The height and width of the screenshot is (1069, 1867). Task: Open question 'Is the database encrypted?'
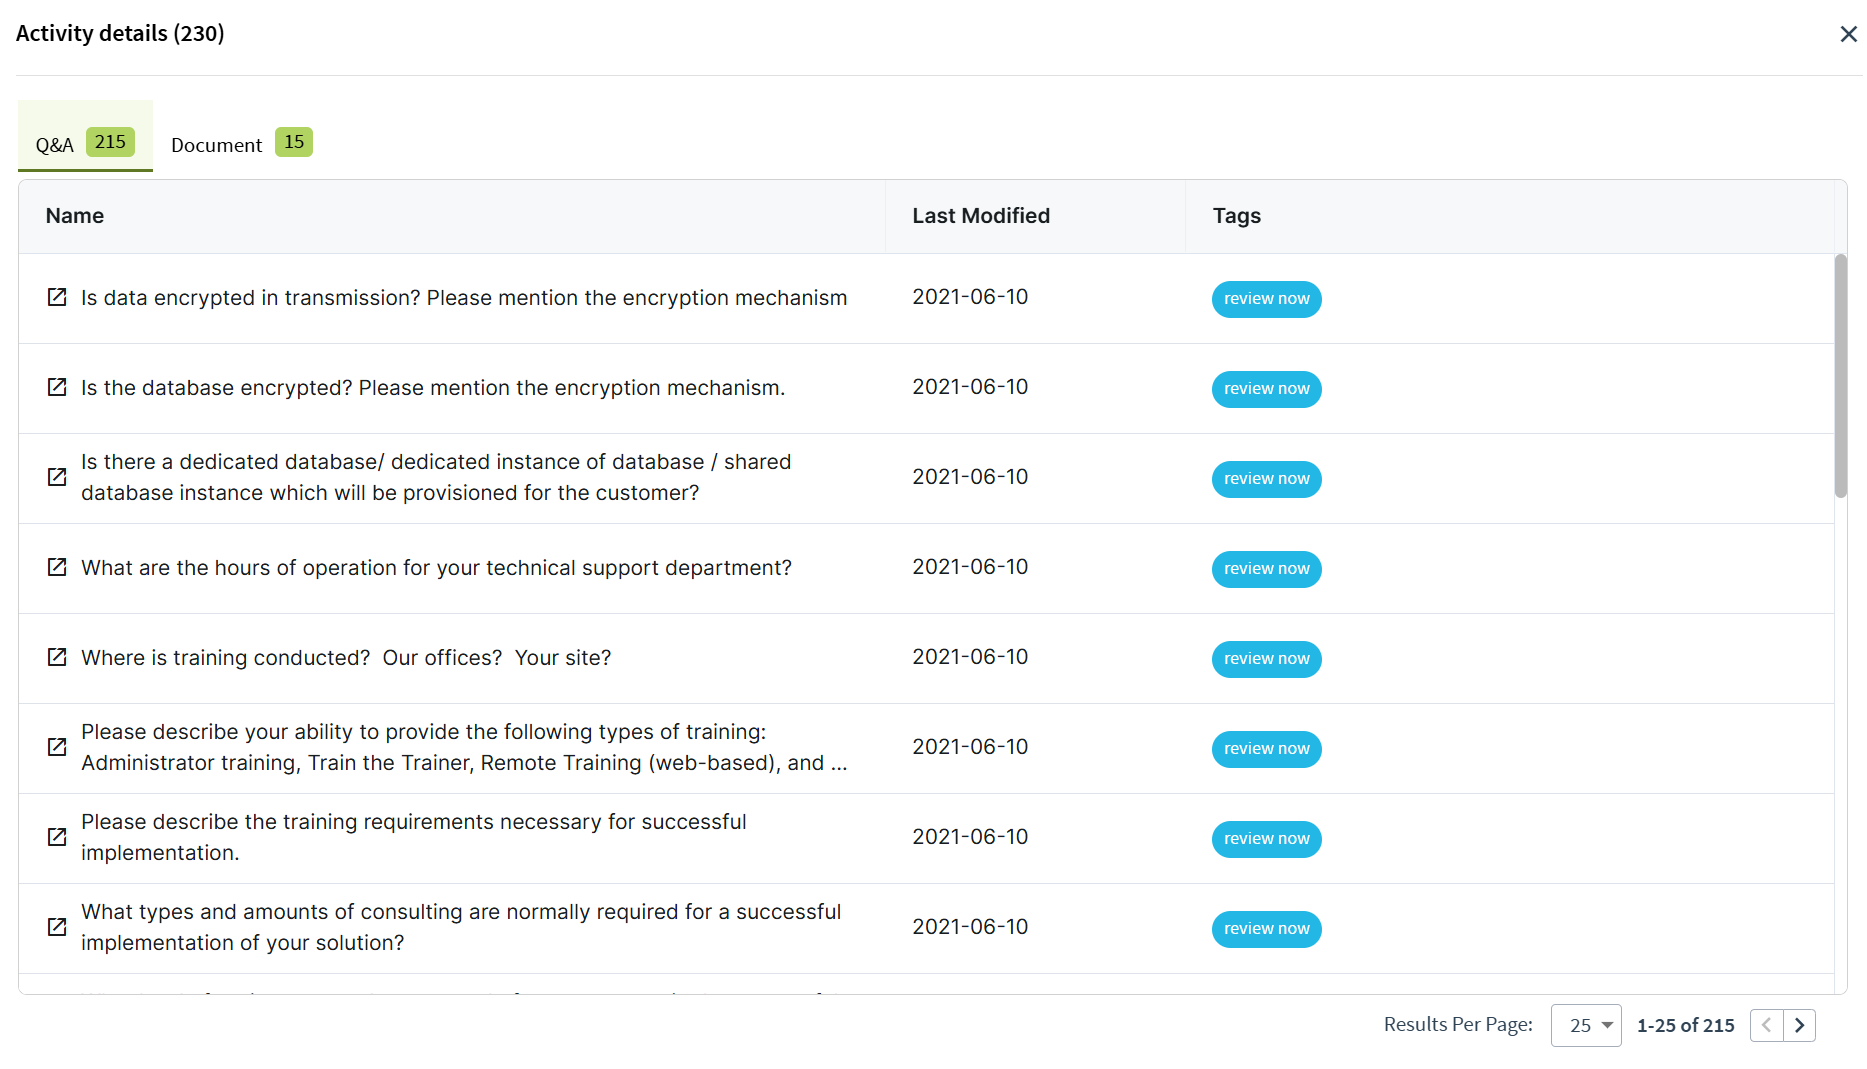pyautogui.click(x=433, y=388)
